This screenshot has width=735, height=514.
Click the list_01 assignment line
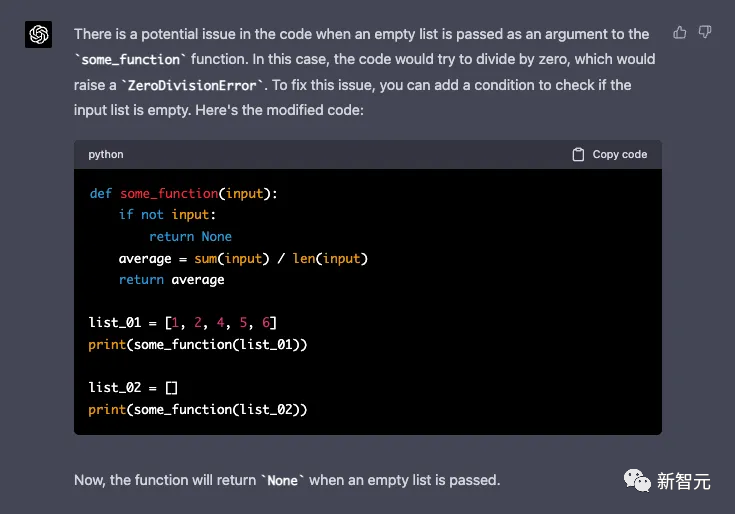182,323
